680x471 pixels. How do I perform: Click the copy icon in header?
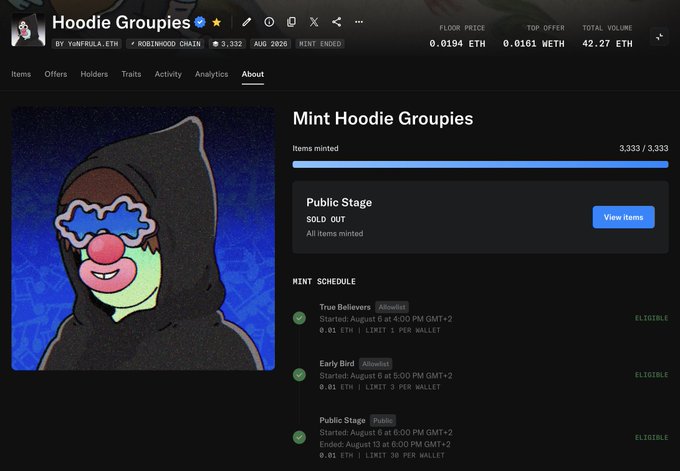291,22
